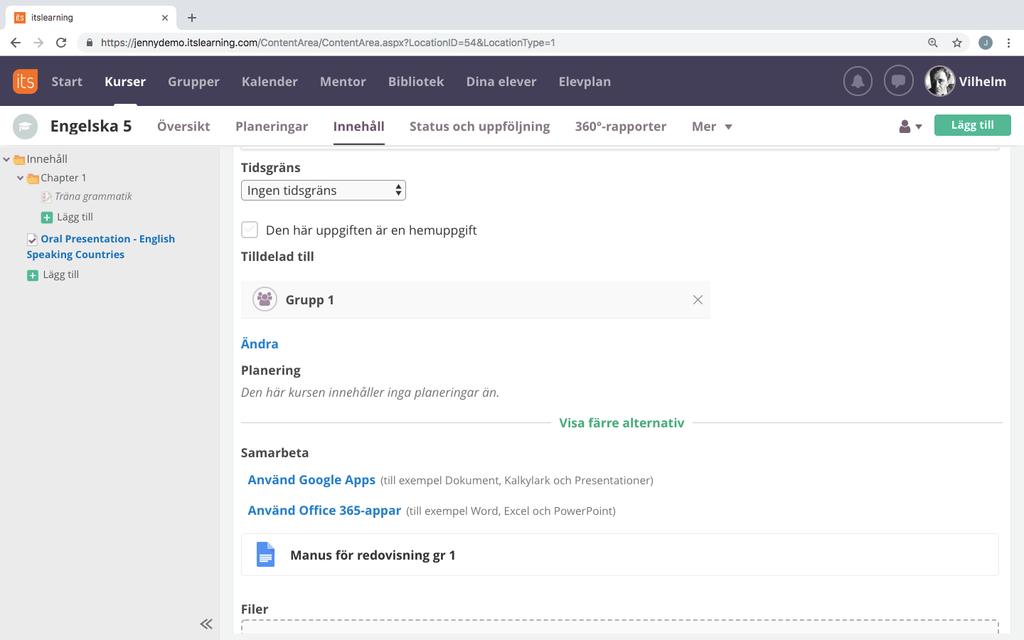Switch to the Översikt tab
The image size is (1024, 640).
pyautogui.click(x=184, y=127)
